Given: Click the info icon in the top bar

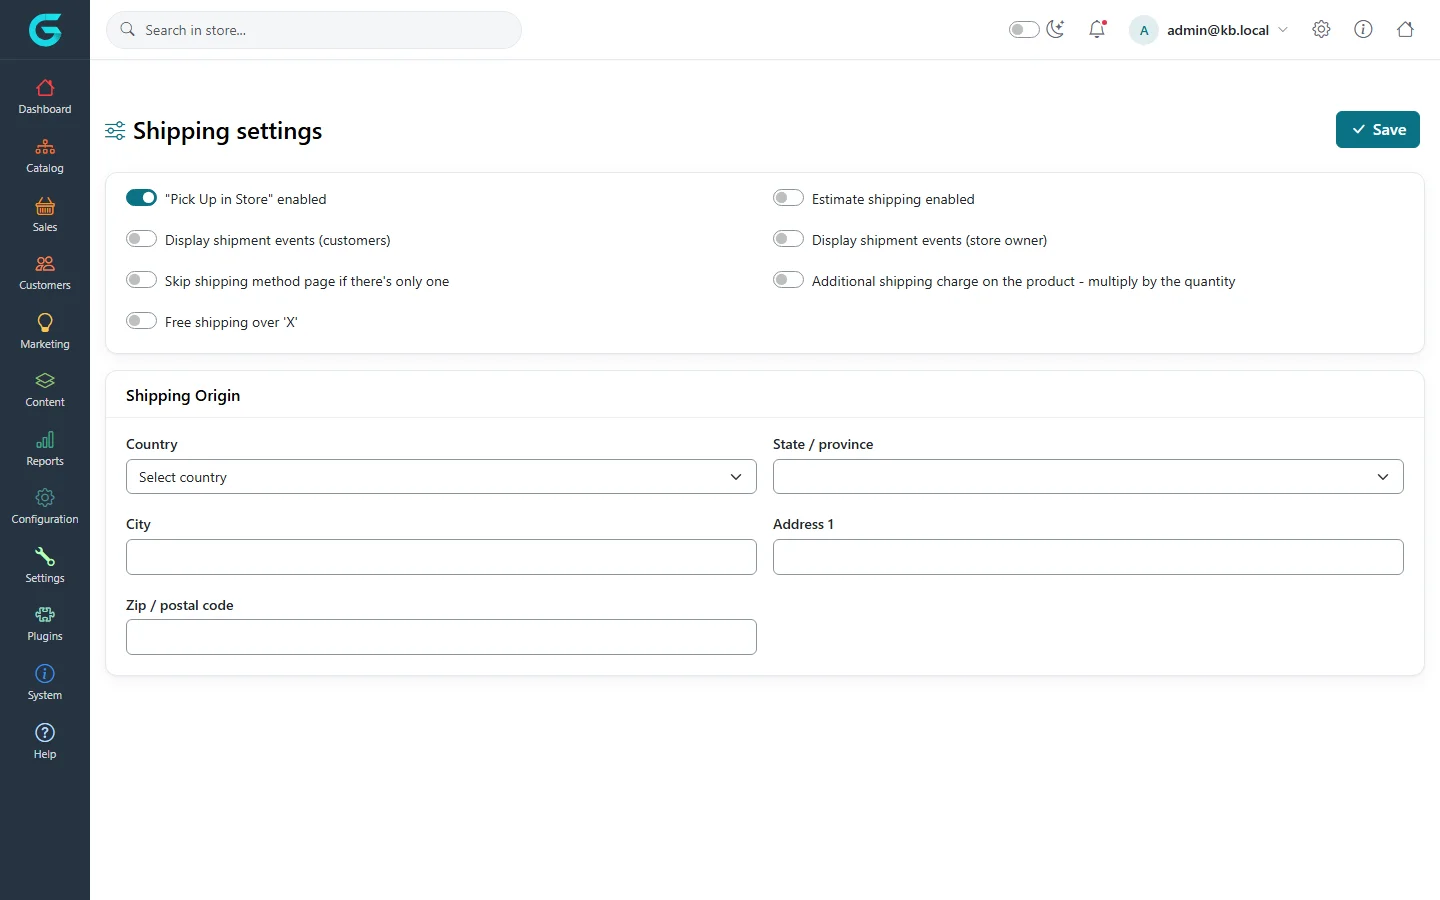Looking at the screenshot, I should point(1363,29).
